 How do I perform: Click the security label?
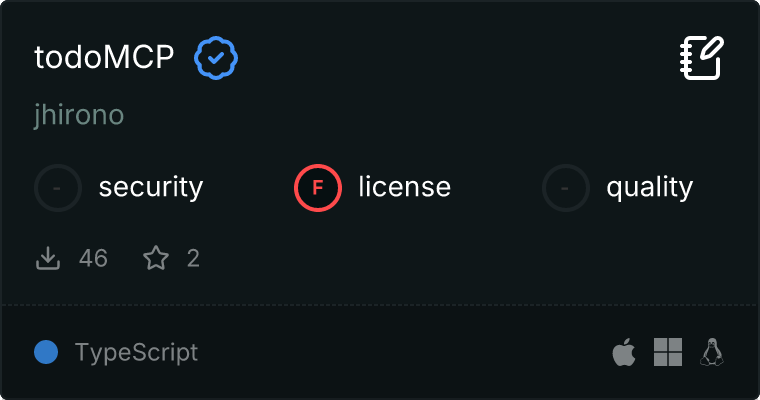(151, 187)
